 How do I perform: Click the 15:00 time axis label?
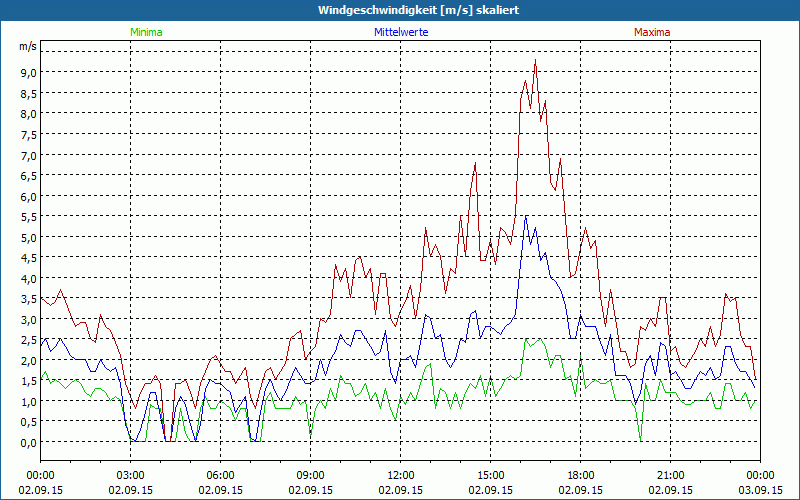pyautogui.click(x=490, y=476)
